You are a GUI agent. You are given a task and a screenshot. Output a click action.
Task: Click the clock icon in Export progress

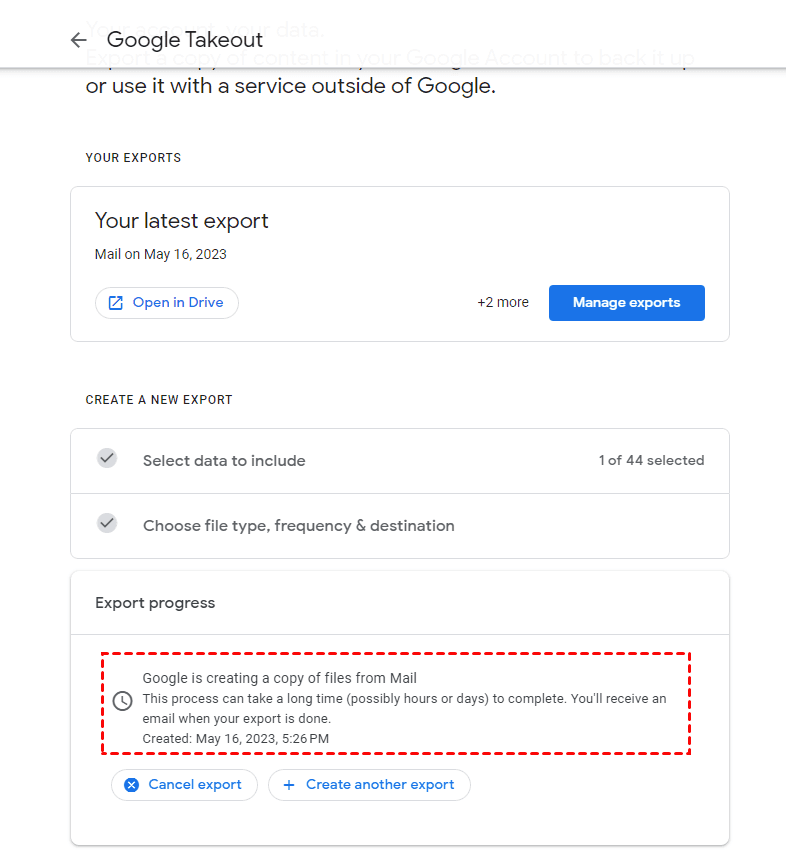(122, 701)
